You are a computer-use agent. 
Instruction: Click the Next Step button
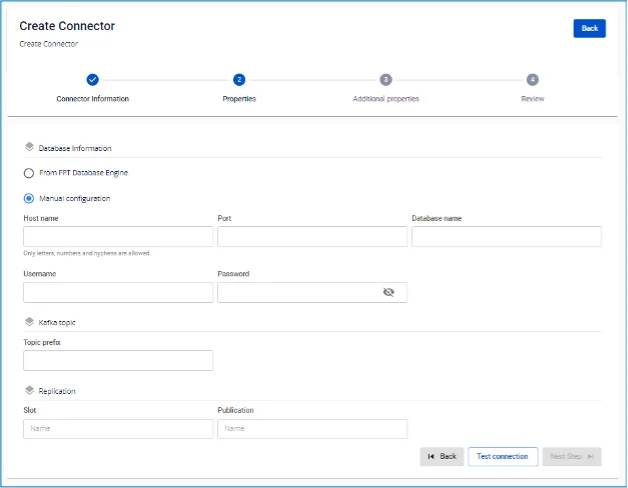[x=572, y=456]
